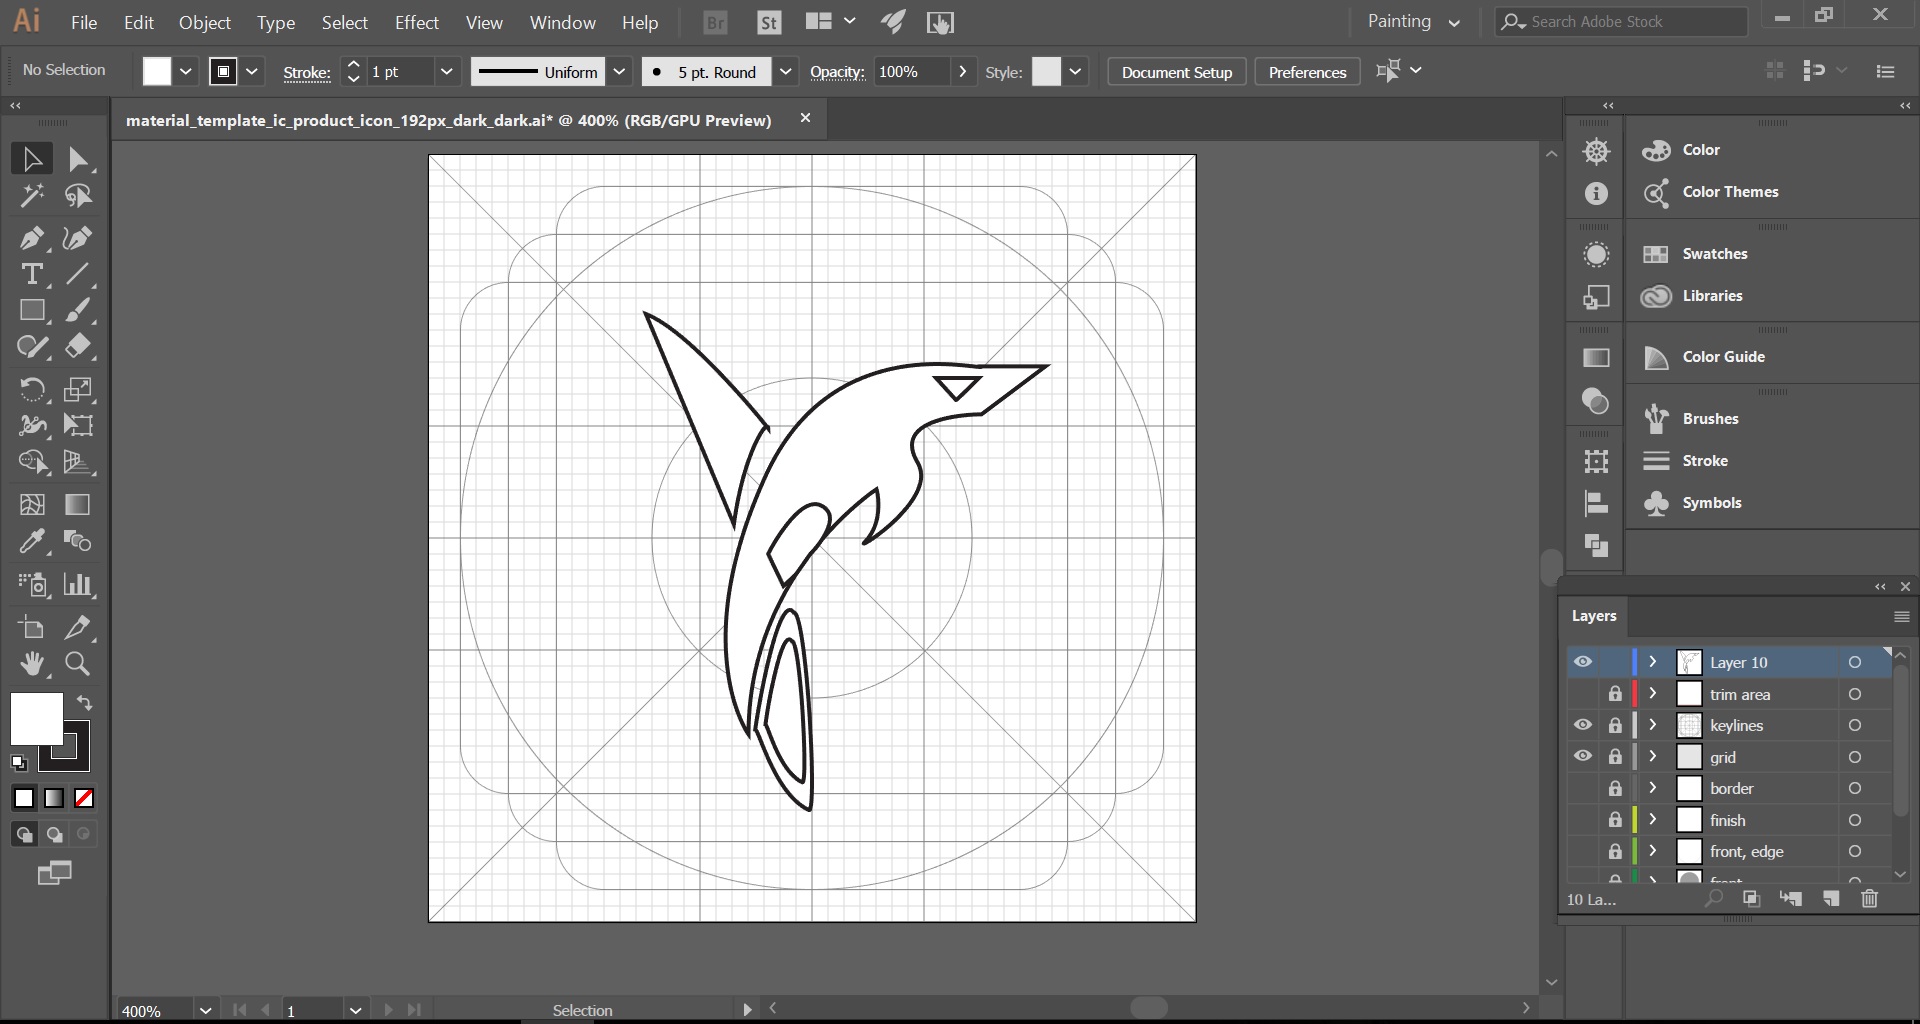Select the Rectangle tool
This screenshot has height=1024, width=1920.
[x=32, y=311]
